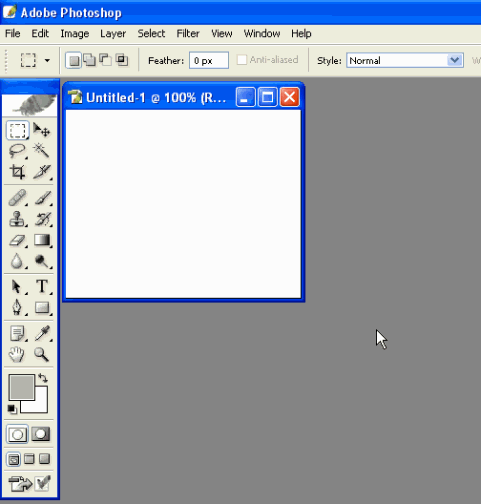Choose the Crop tool
Image resolution: width=481 pixels, height=504 pixels.
[x=17, y=172]
